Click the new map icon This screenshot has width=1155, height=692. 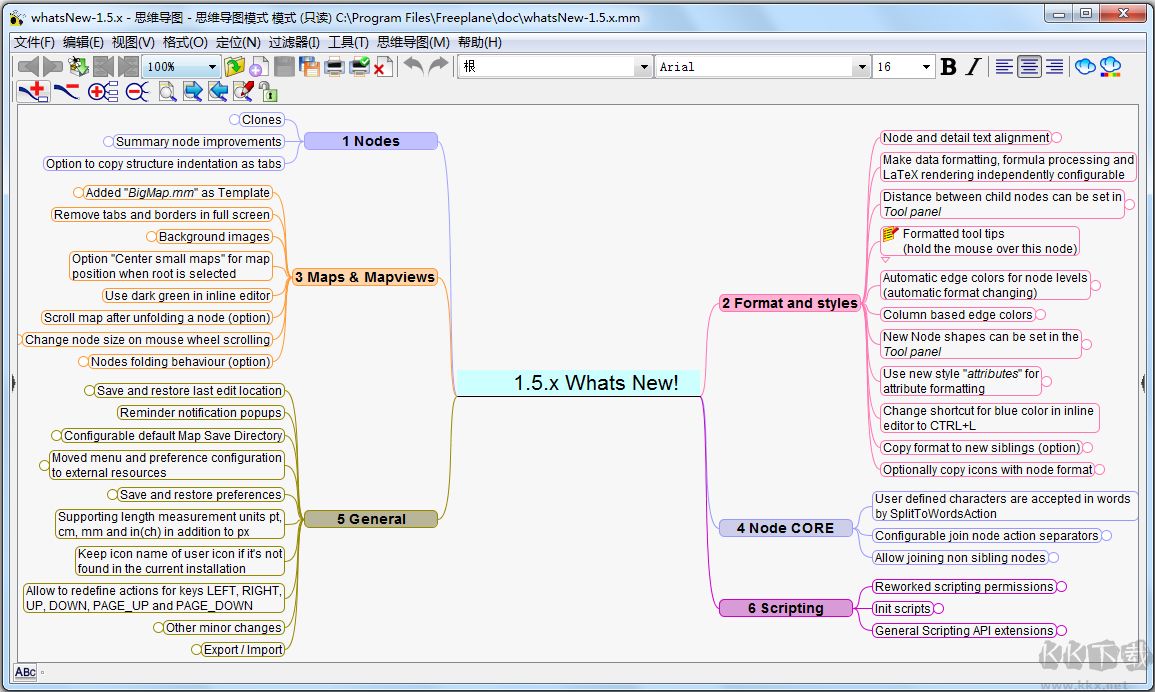[x=258, y=67]
